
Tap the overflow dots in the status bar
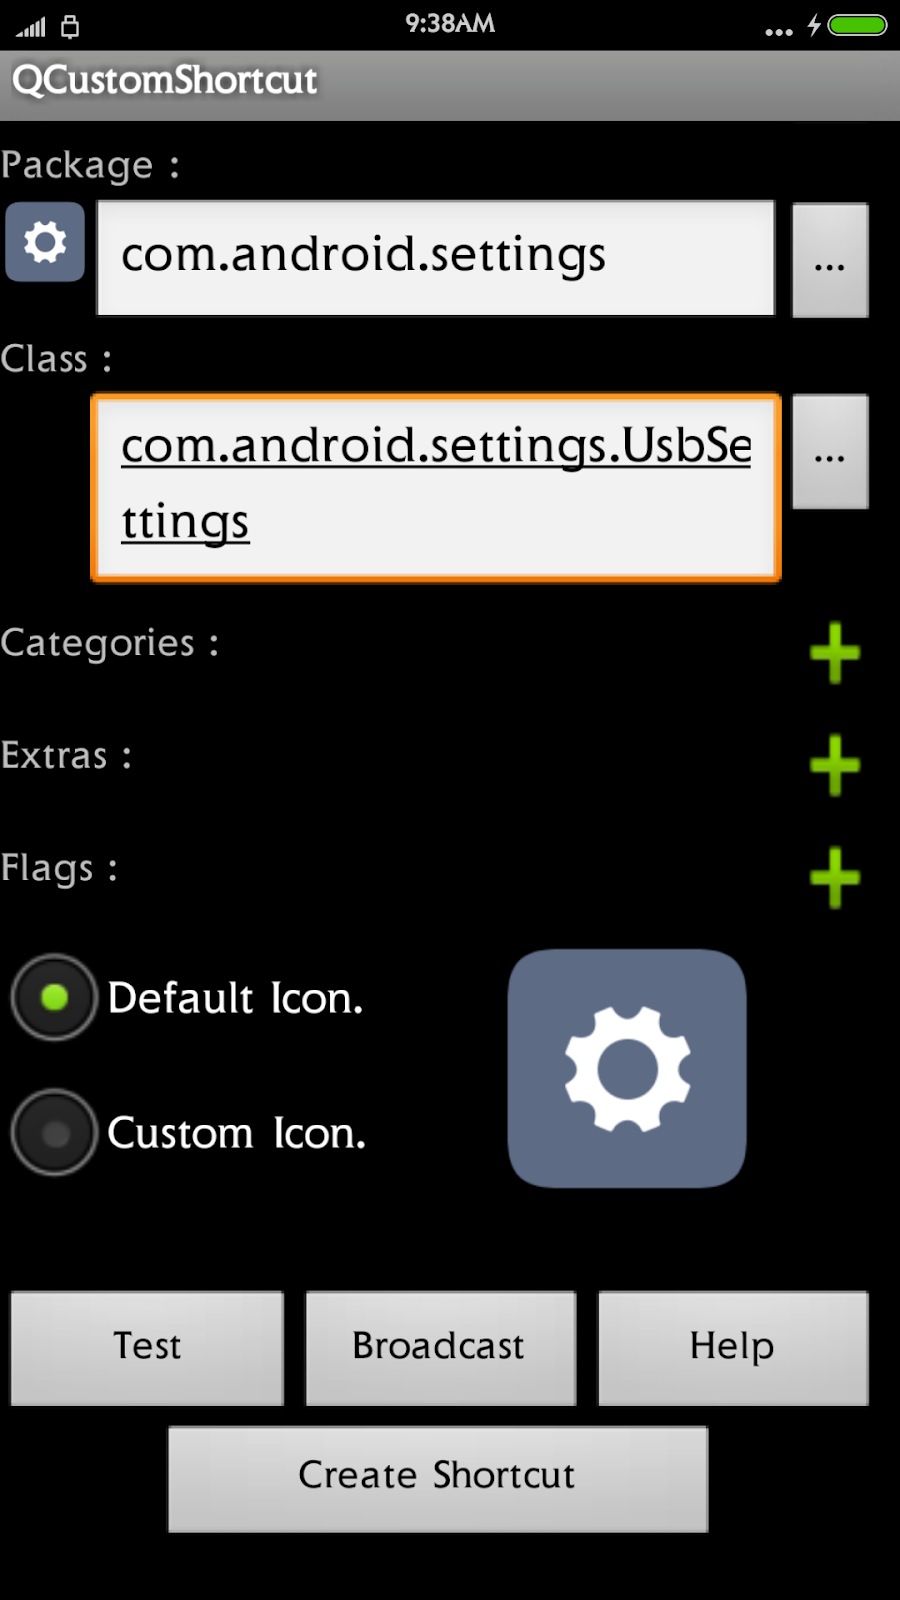(x=778, y=30)
